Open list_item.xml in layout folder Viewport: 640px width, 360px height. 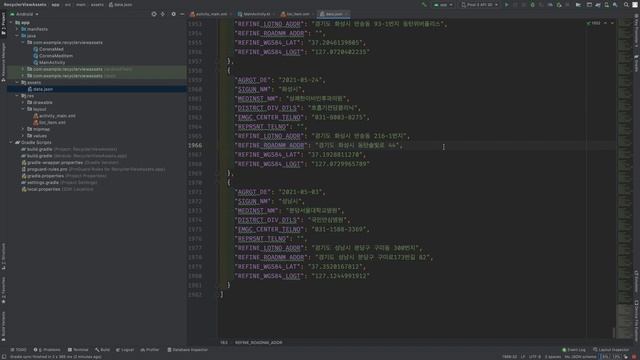coord(52,122)
